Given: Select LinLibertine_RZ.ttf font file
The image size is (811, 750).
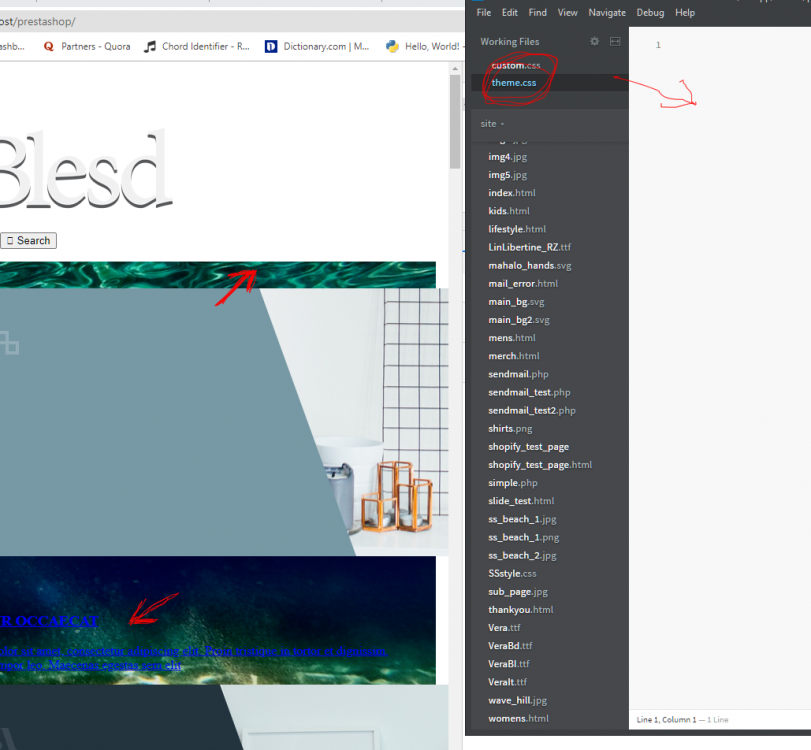Looking at the screenshot, I should [529, 247].
